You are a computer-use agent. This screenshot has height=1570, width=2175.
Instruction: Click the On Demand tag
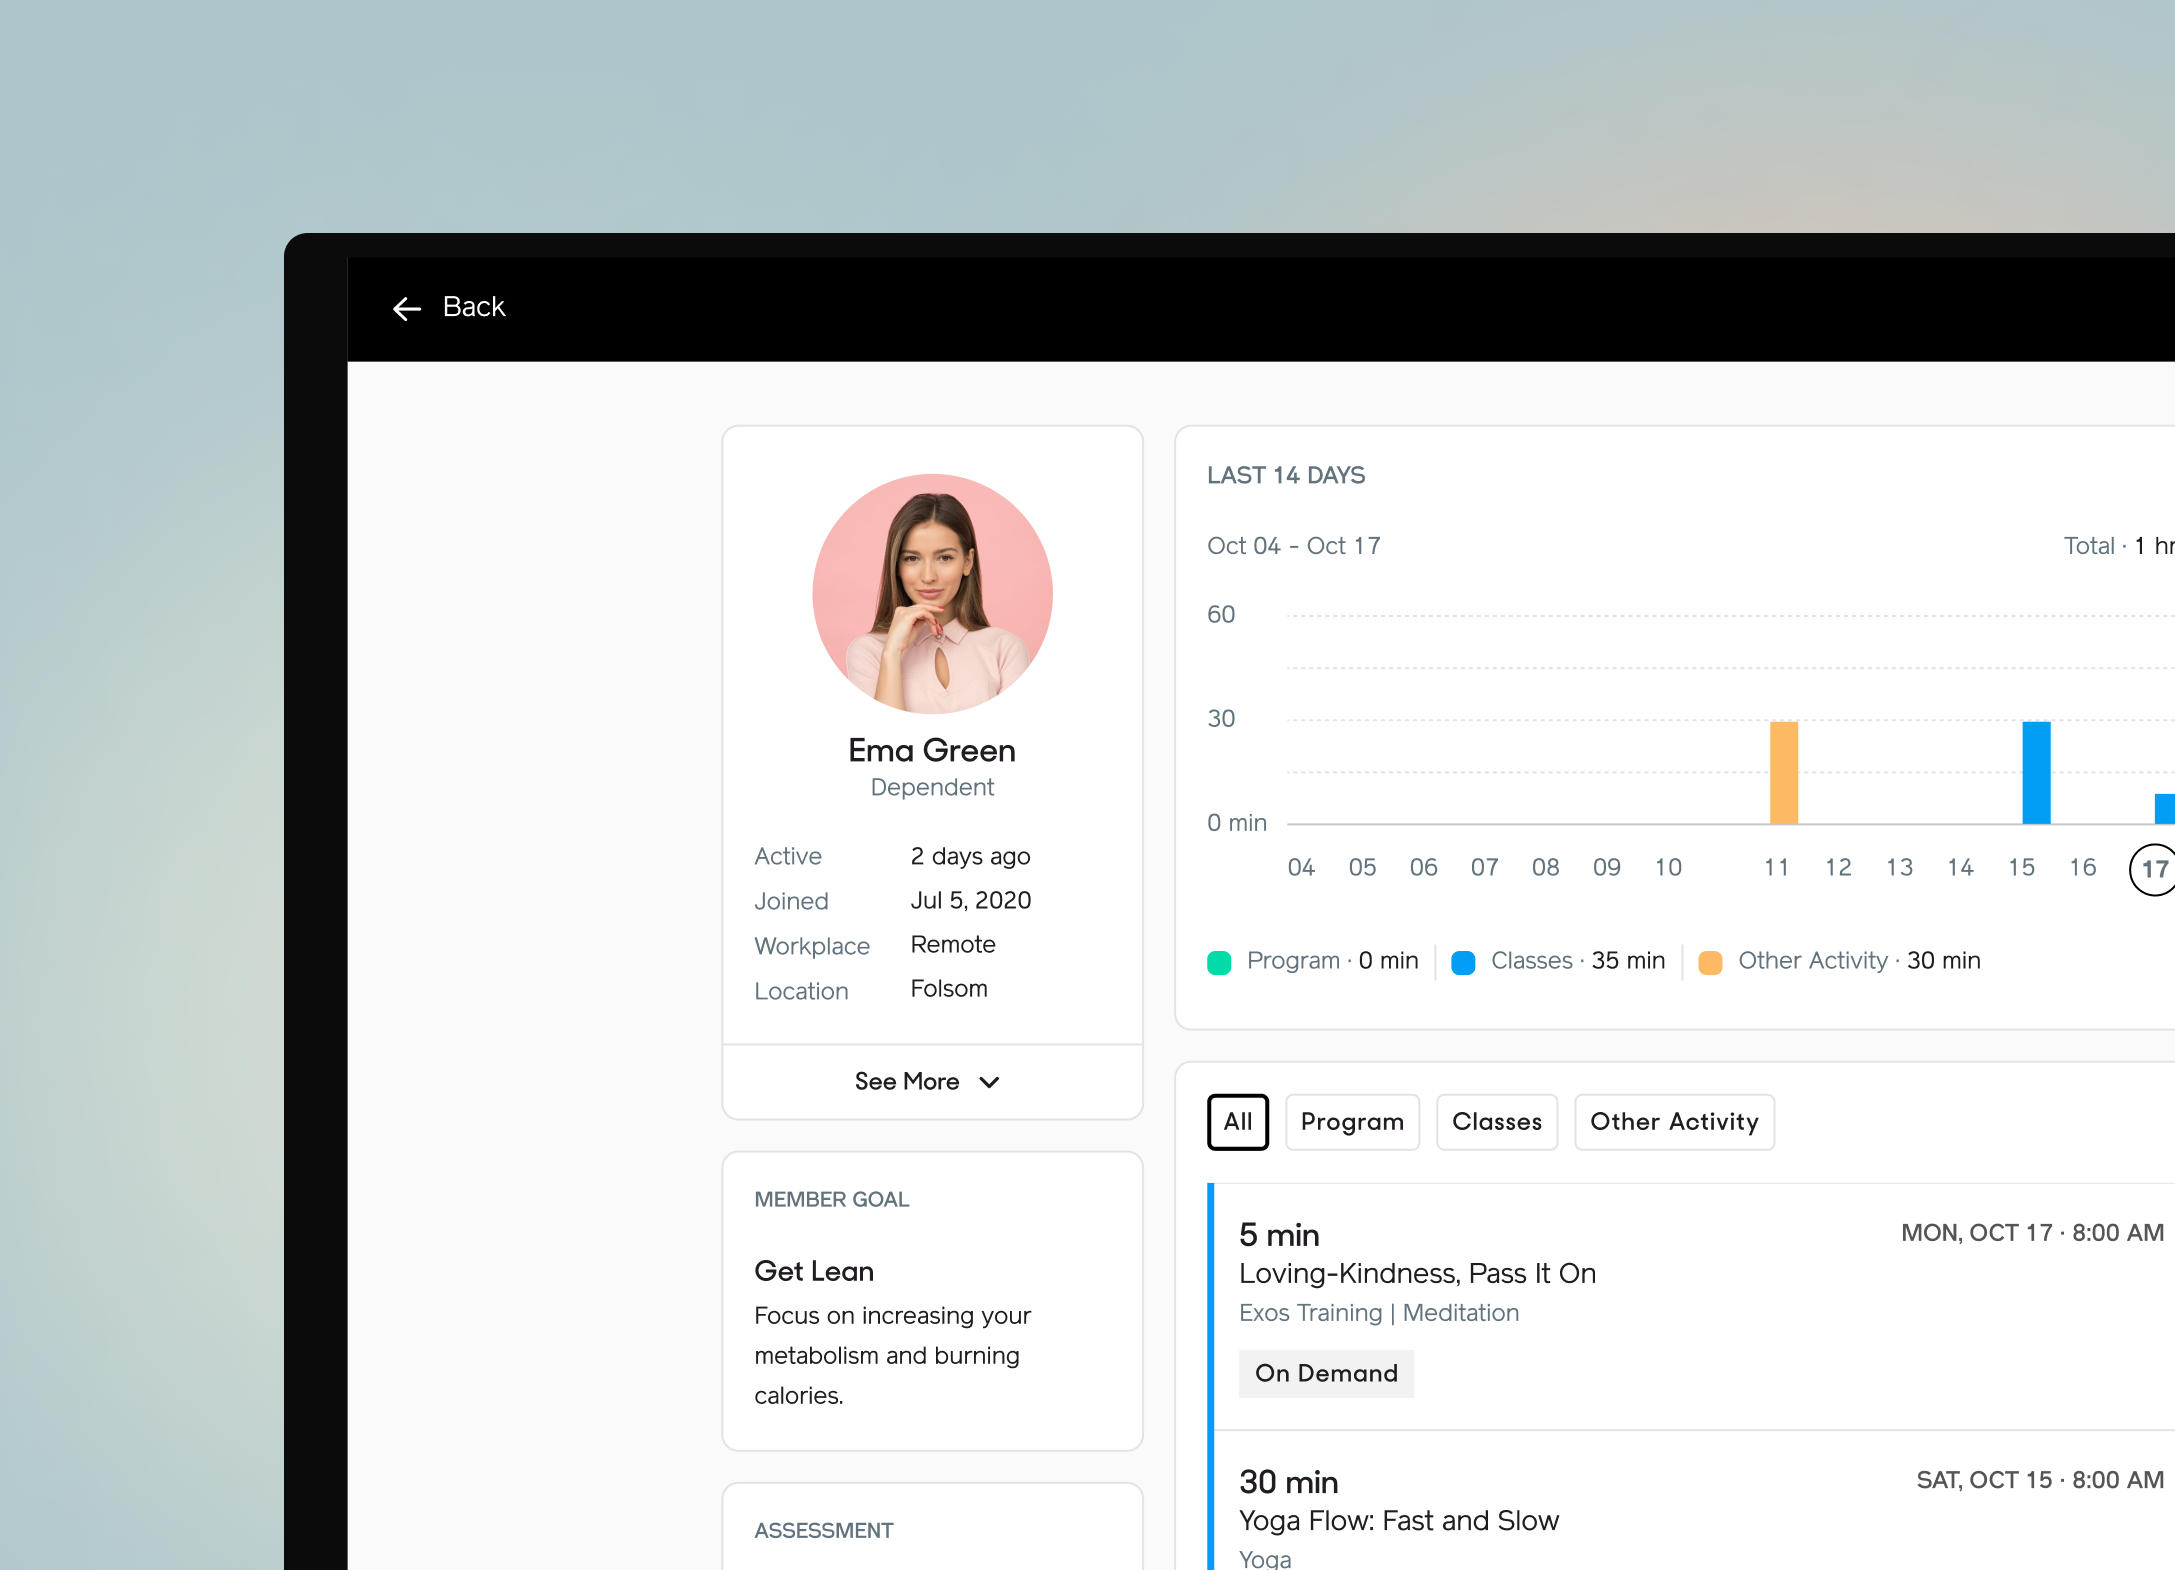(1326, 1373)
